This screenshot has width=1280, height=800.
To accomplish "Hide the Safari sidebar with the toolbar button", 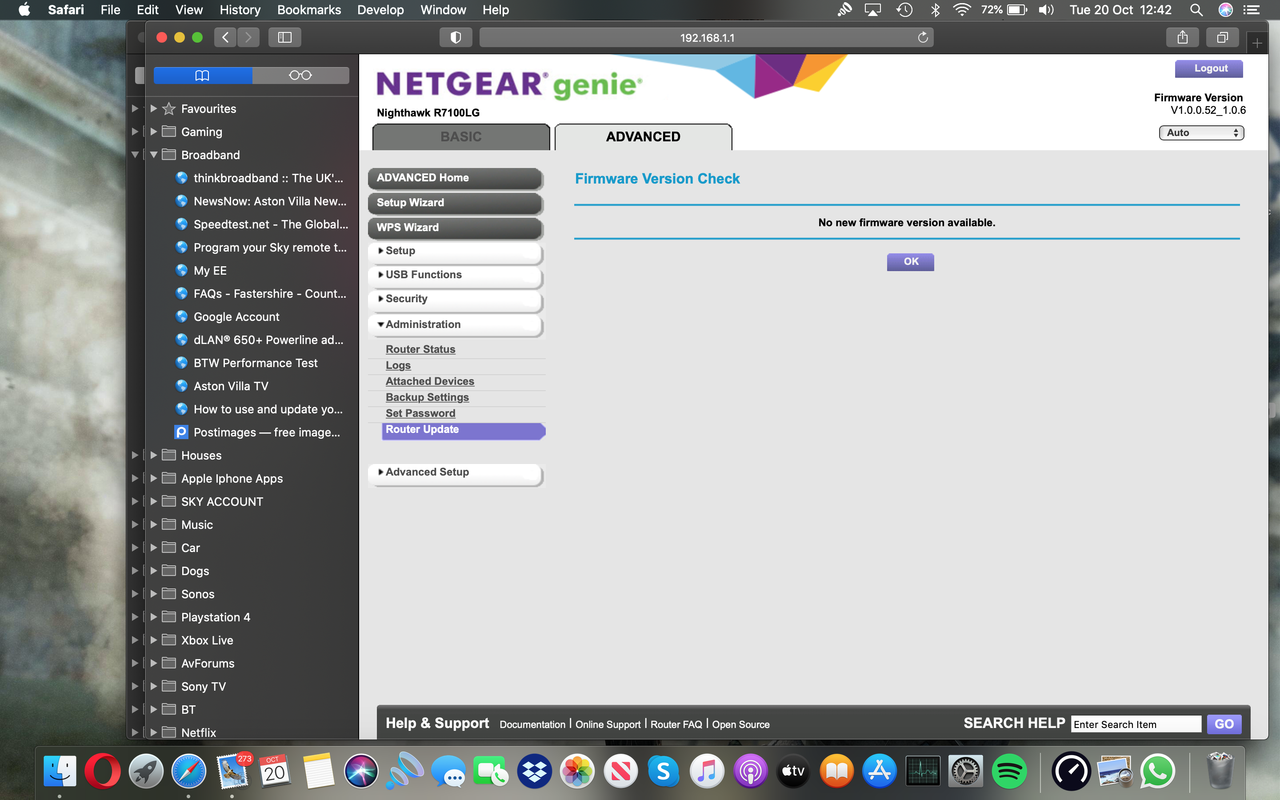I will tap(285, 37).
